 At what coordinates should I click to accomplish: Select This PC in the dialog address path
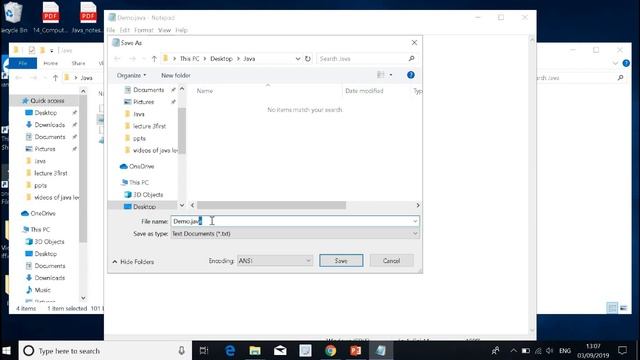click(190, 59)
